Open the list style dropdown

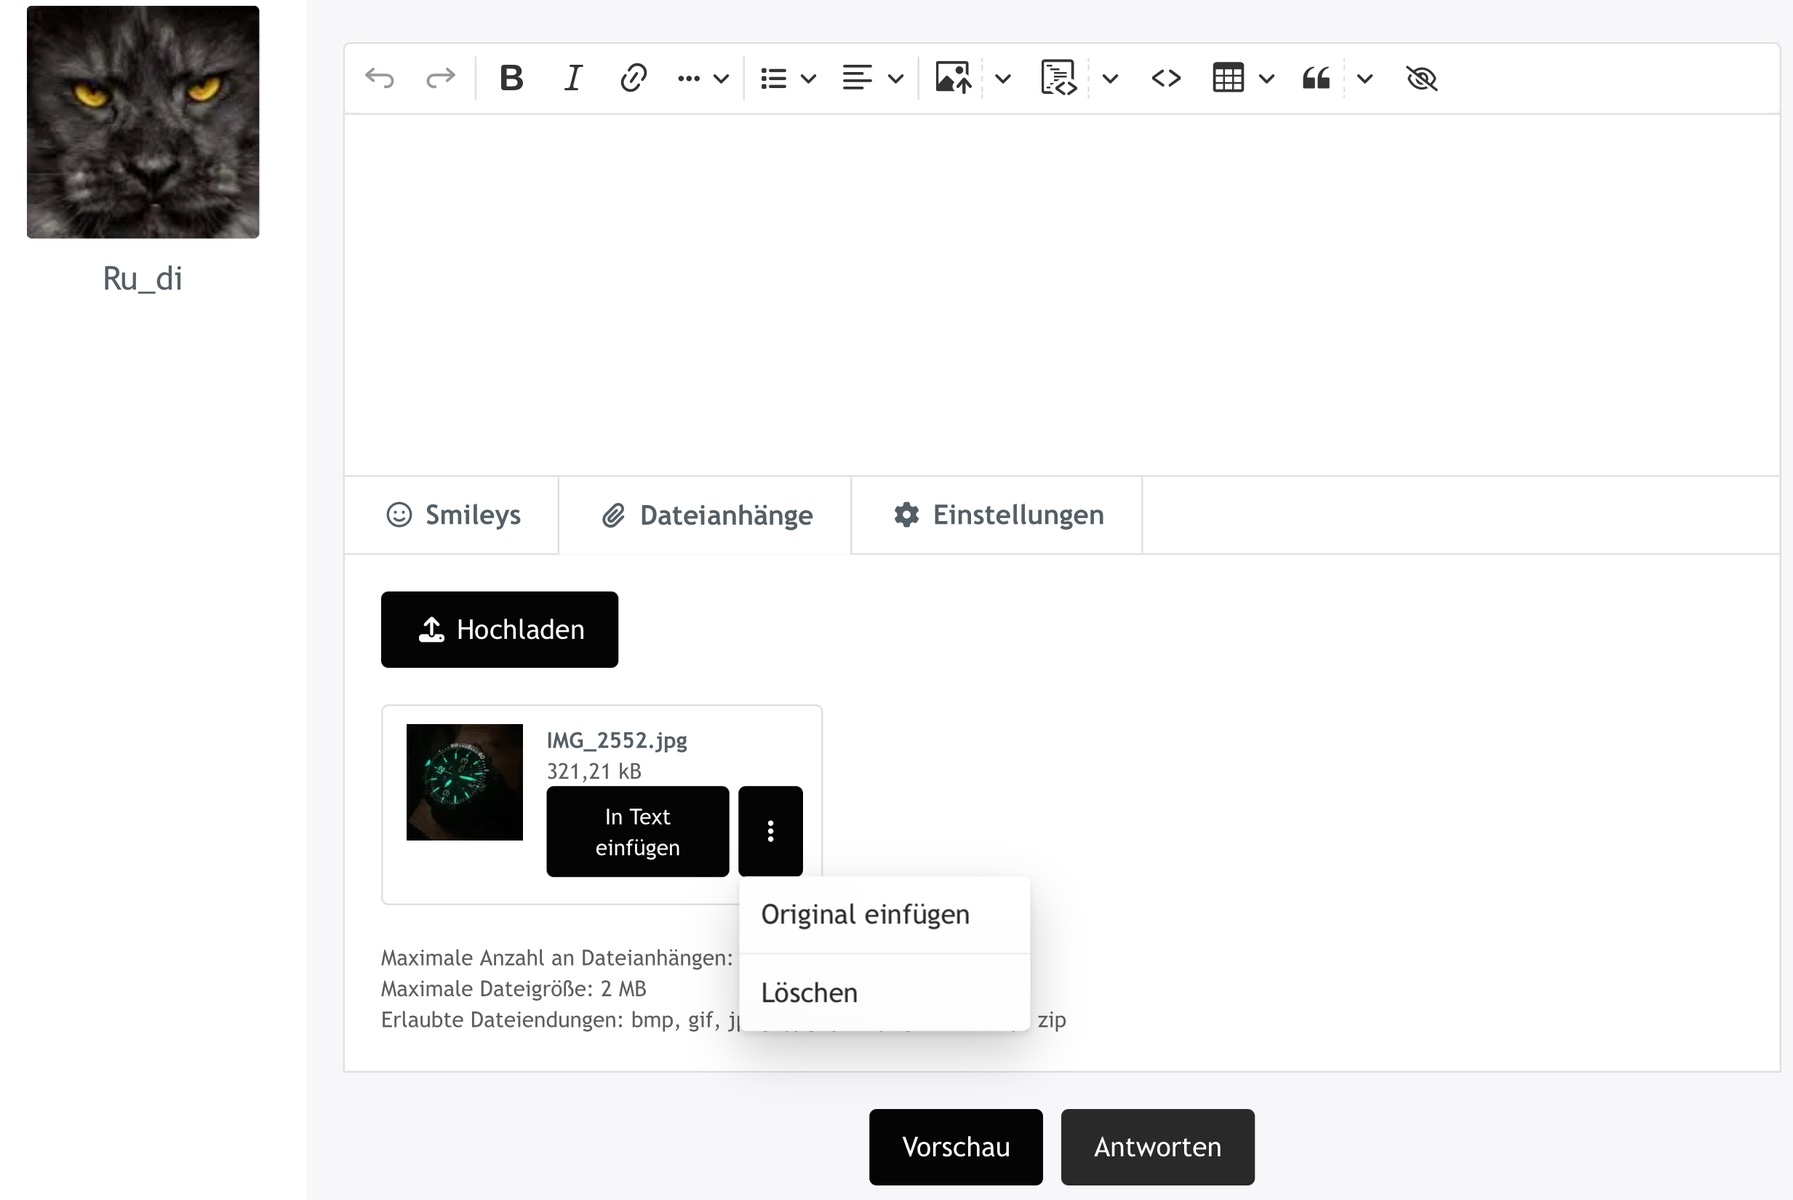pyautogui.click(x=788, y=78)
